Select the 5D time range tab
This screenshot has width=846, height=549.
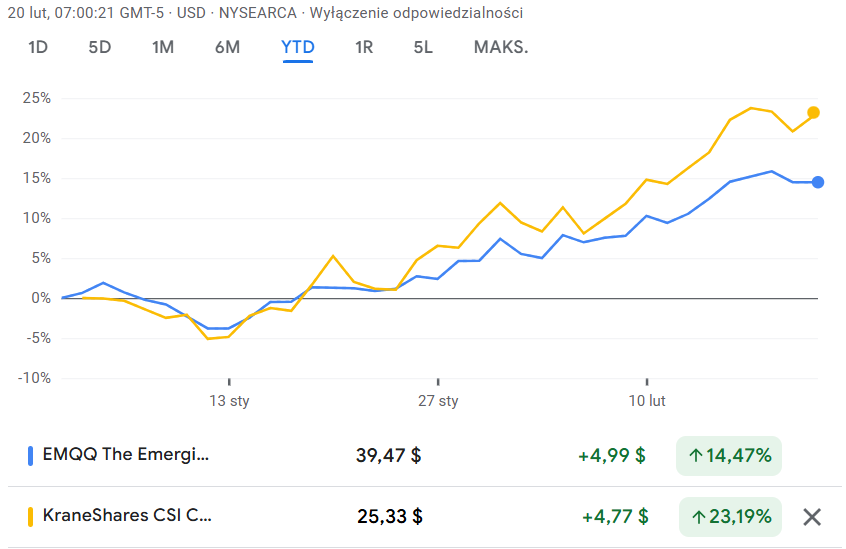pyautogui.click(x=100, y=47)
